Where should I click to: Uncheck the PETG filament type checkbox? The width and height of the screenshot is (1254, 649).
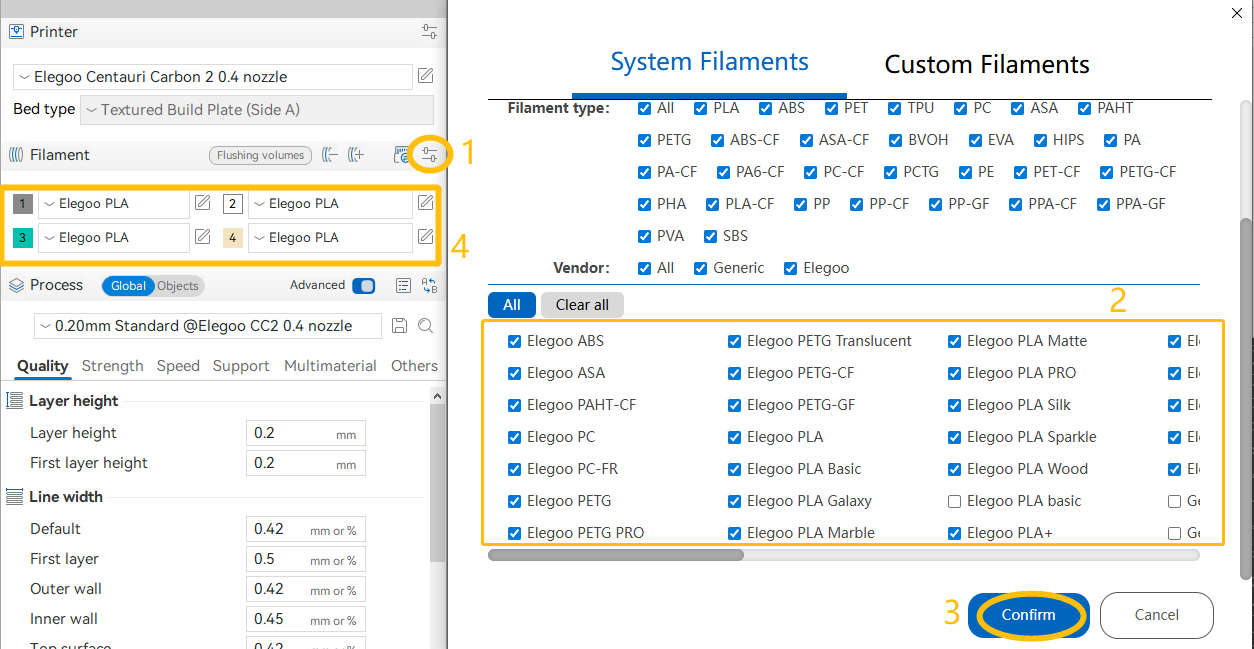[645, 140]
